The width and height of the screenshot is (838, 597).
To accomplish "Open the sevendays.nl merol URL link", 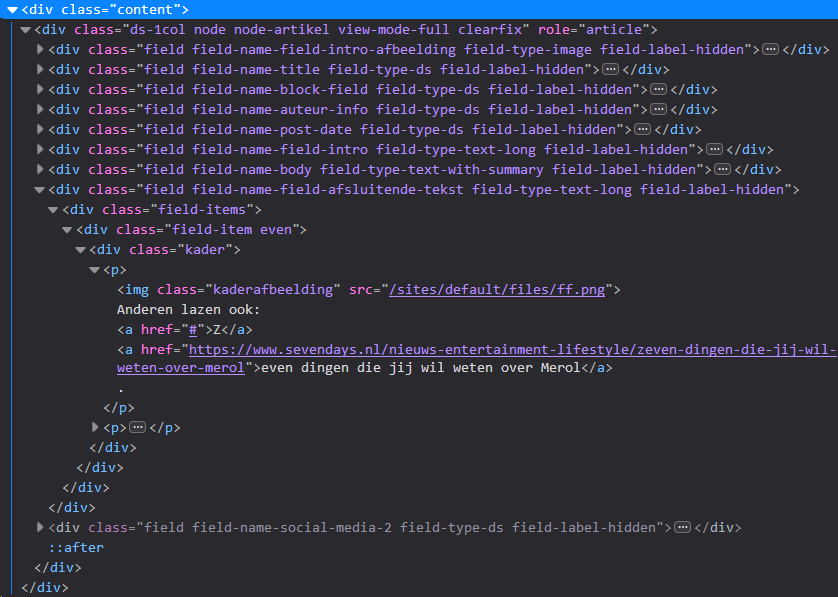I will [x=477, y=359].
